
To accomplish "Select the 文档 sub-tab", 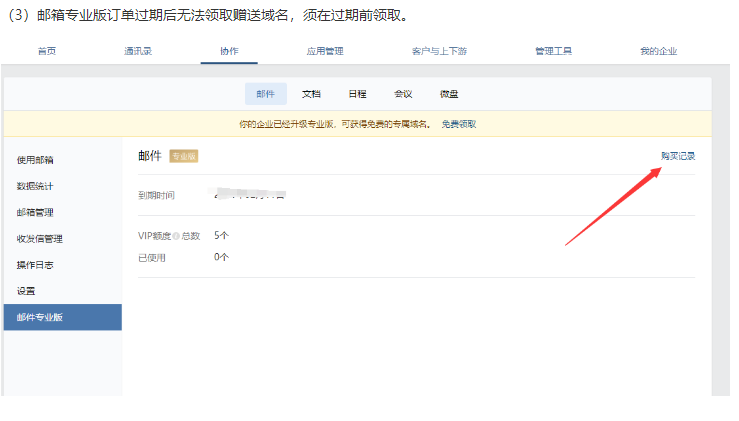I will [x=311, y=94].
